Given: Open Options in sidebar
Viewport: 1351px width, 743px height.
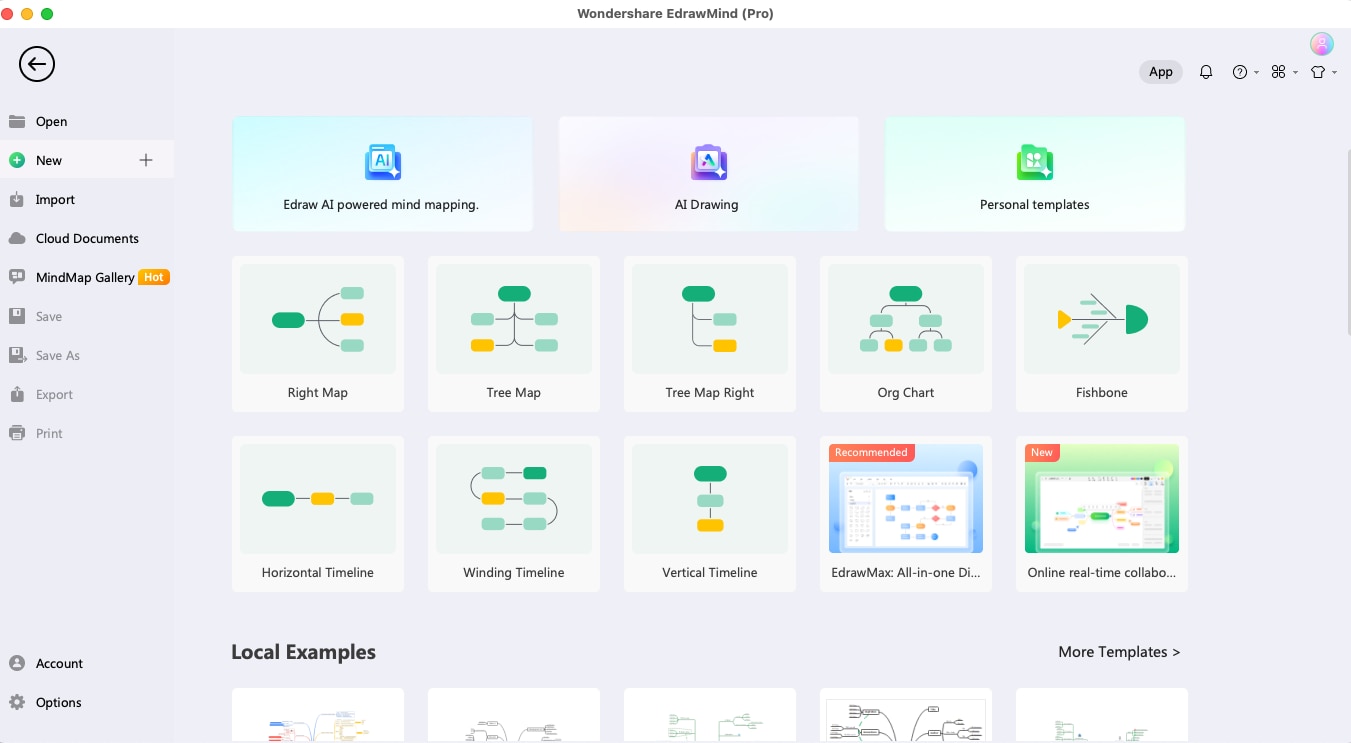Looking at the screenshot, I should tap(87, 703).
